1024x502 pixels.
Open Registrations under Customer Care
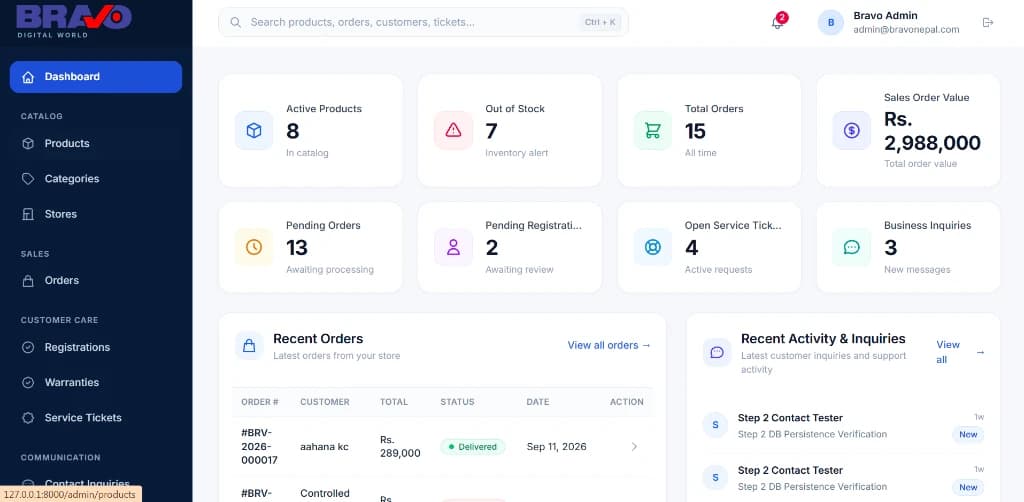coord(96,347)
